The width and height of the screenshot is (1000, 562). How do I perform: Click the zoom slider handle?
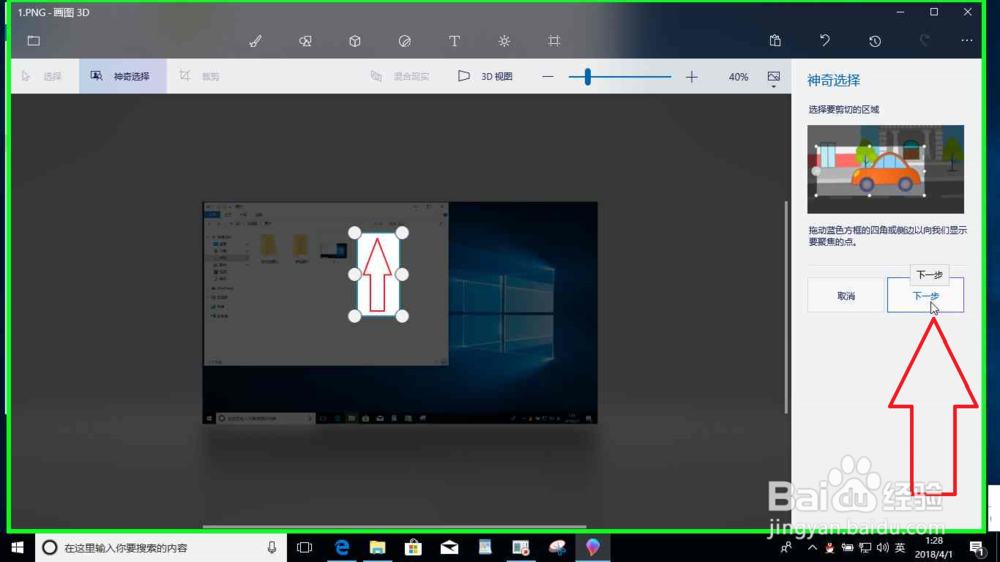point(587,77)
